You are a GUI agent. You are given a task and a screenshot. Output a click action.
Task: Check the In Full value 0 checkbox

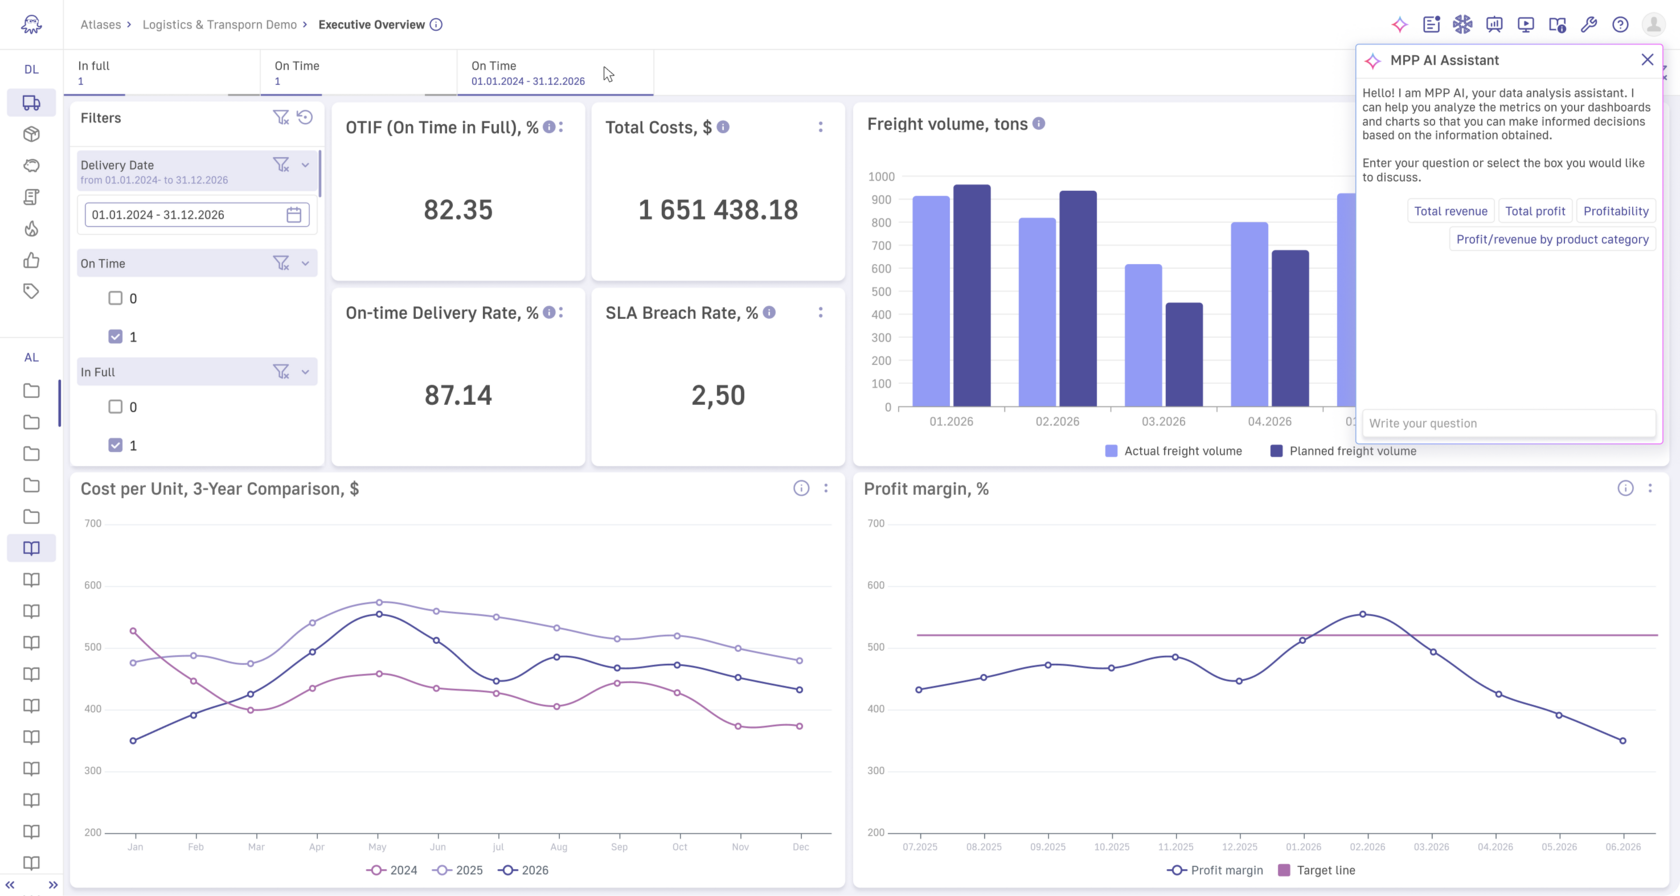[115, 407]
